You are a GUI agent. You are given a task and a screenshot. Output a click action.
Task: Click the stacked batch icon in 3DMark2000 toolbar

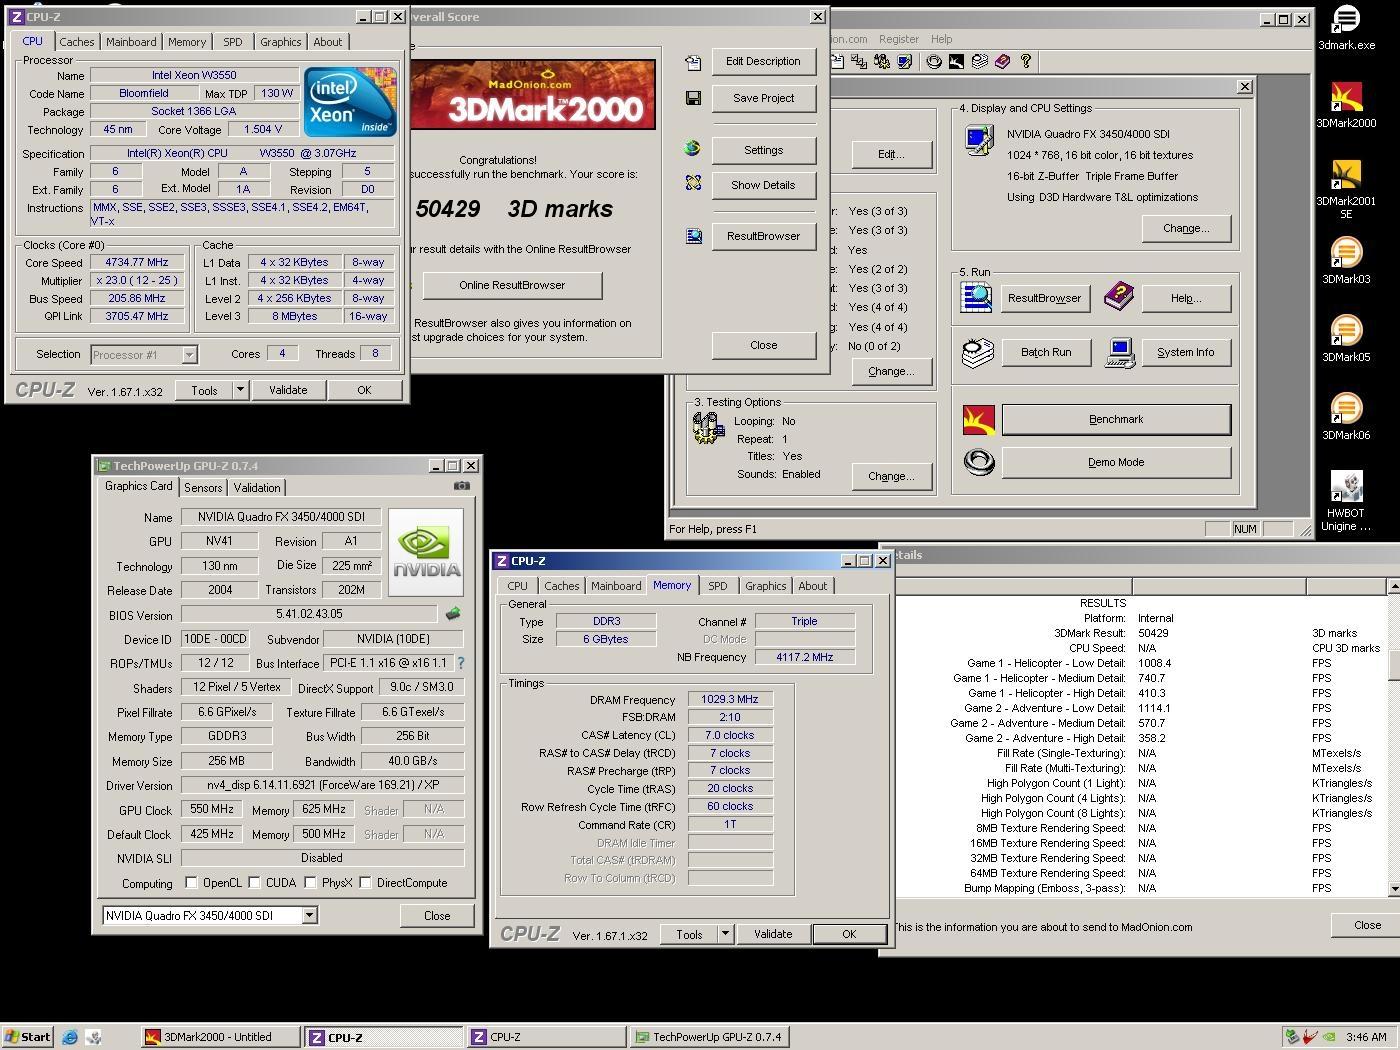click(980, 61)
